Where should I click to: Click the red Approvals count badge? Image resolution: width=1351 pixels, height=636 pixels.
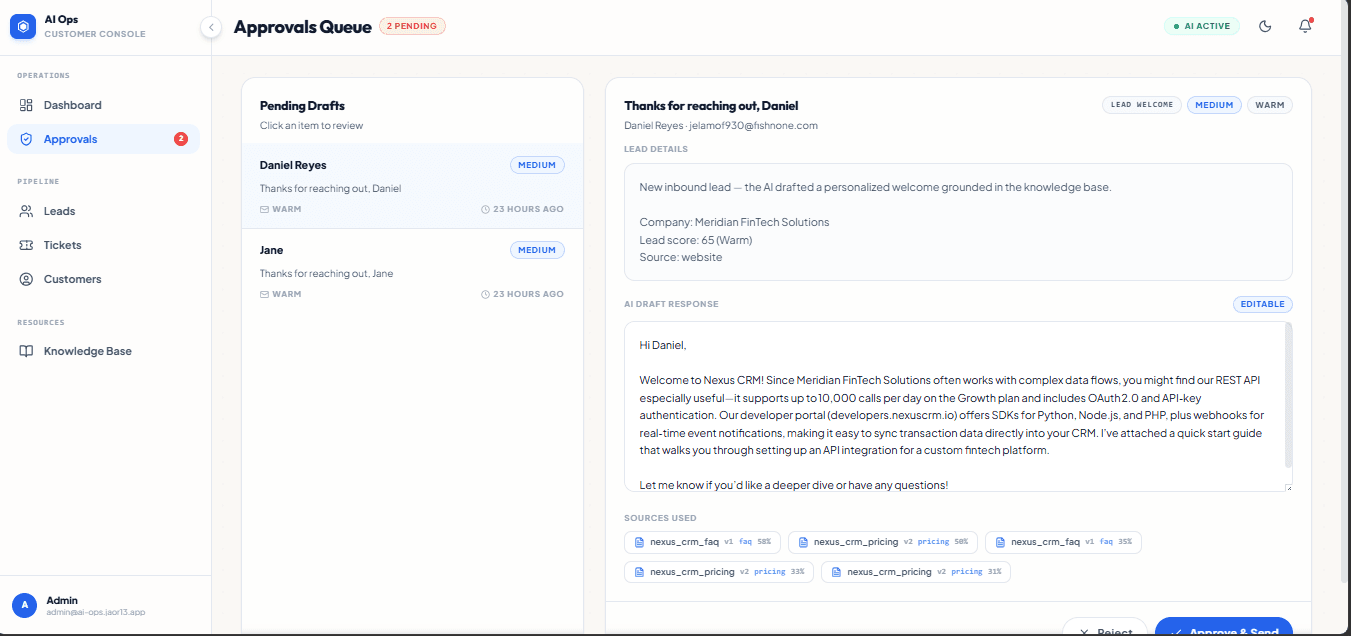pos(181,139)
